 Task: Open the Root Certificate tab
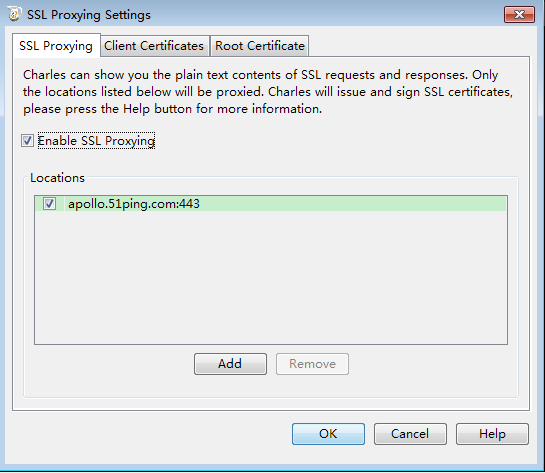(x=260, y=46)
